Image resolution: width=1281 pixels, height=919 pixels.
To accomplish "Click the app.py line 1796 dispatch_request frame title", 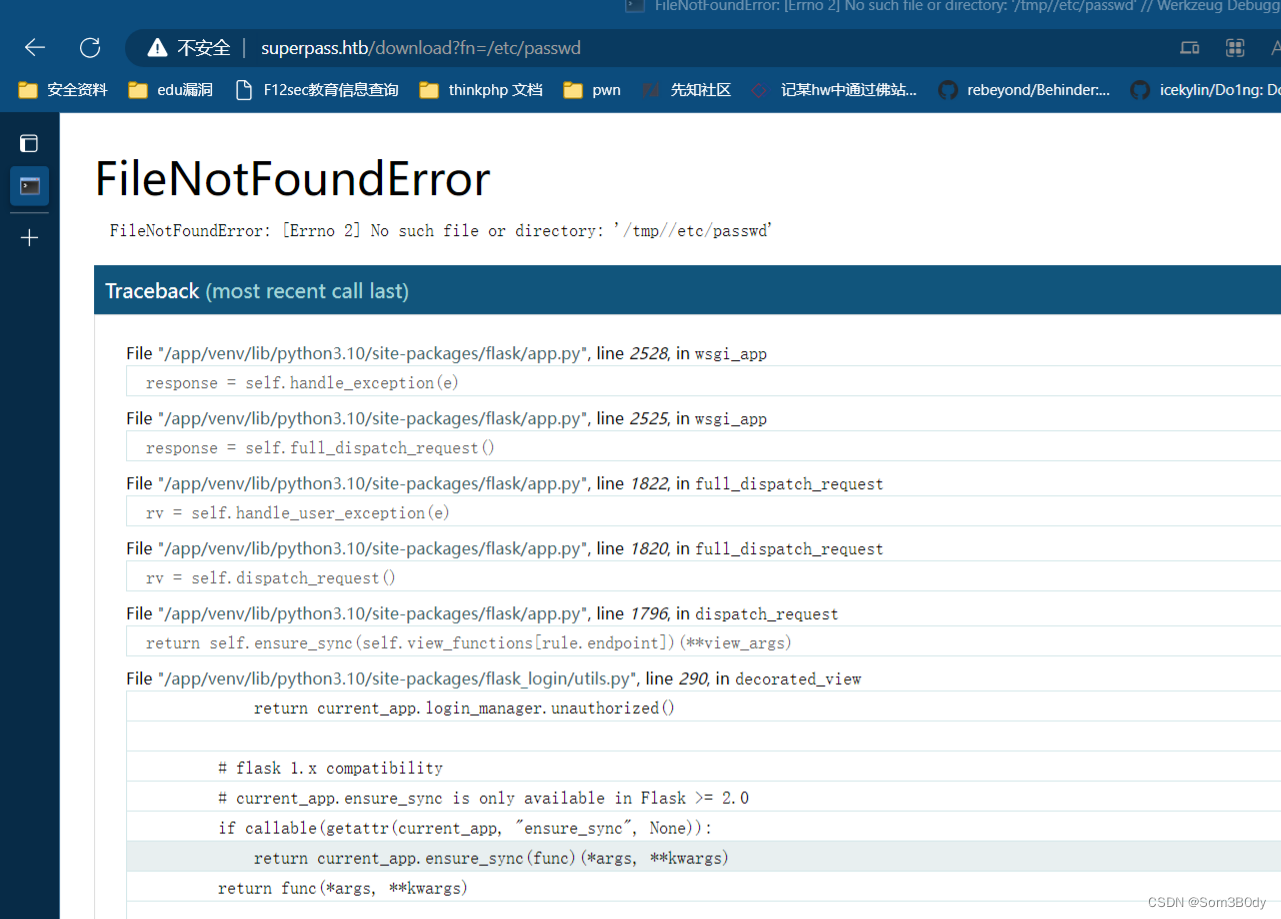I will click(482, 614).
